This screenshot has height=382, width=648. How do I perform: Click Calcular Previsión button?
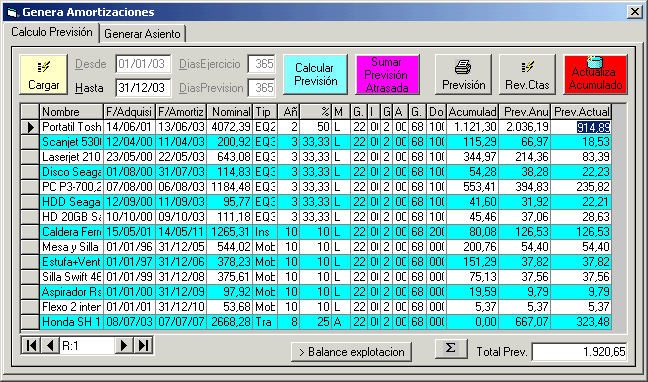point(315,75)
